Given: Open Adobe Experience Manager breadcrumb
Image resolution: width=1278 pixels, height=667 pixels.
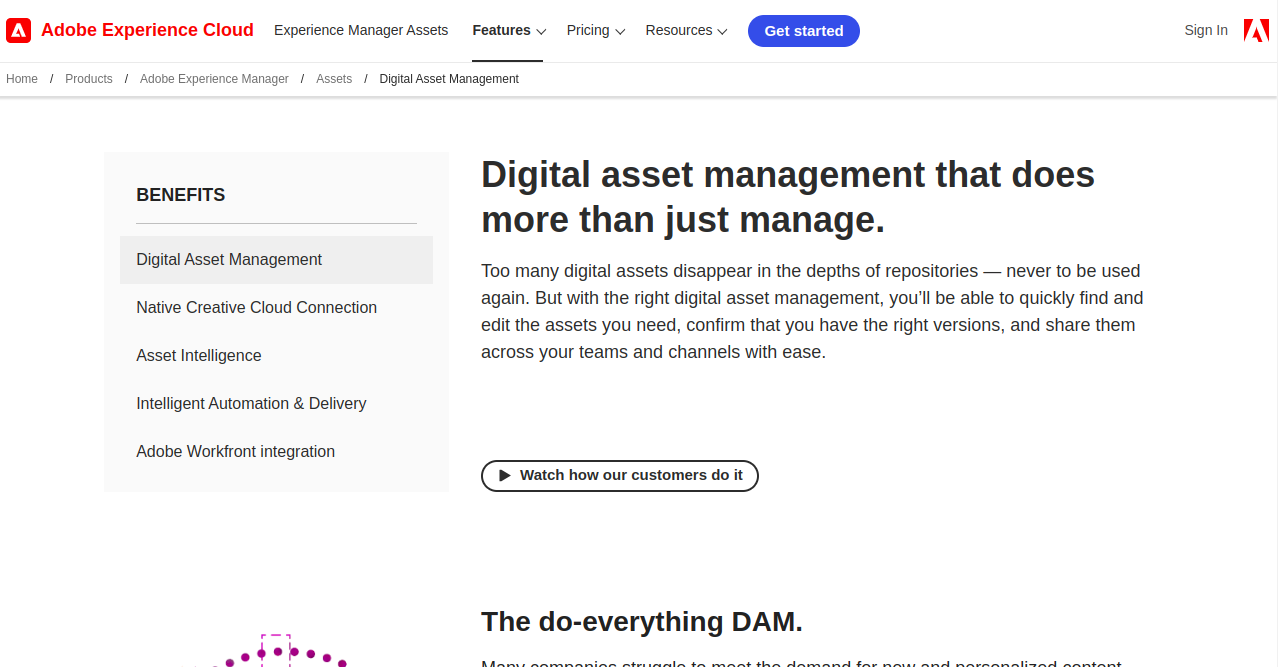Looking at the screenshot, I should pyautogui.click(x=214, y=79).
